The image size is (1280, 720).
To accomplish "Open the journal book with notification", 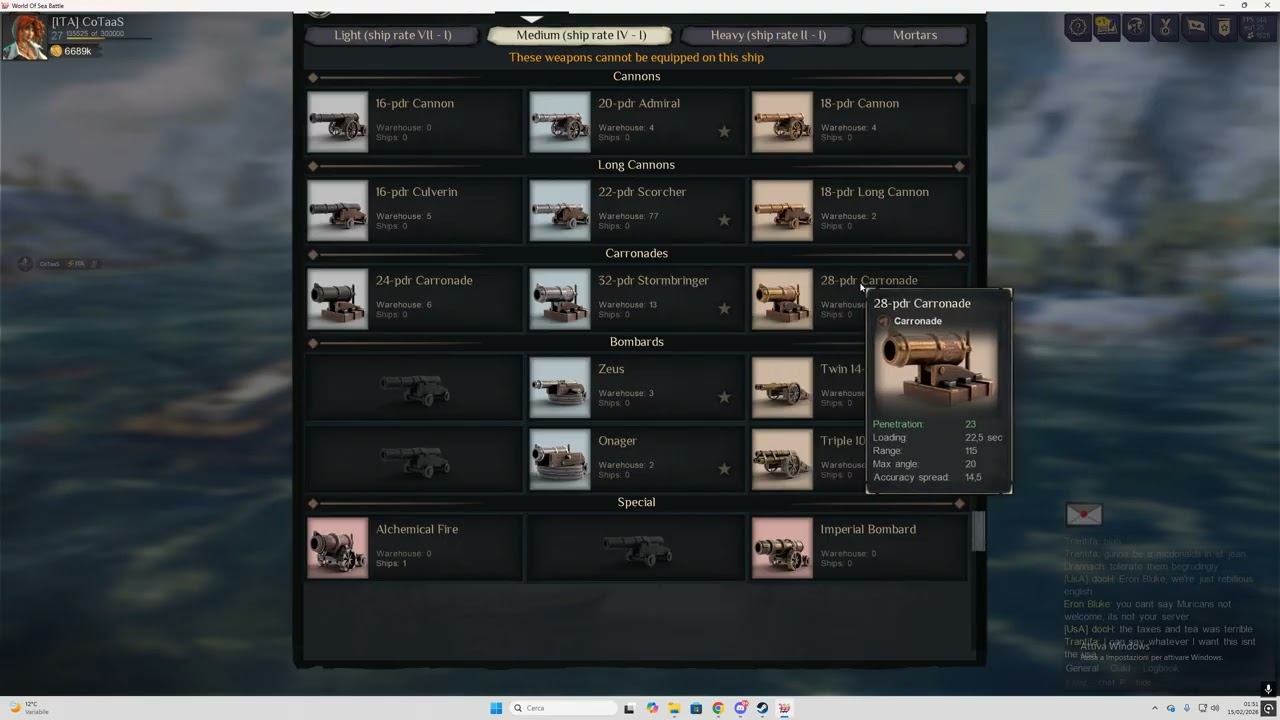I will click(1107, 27).
